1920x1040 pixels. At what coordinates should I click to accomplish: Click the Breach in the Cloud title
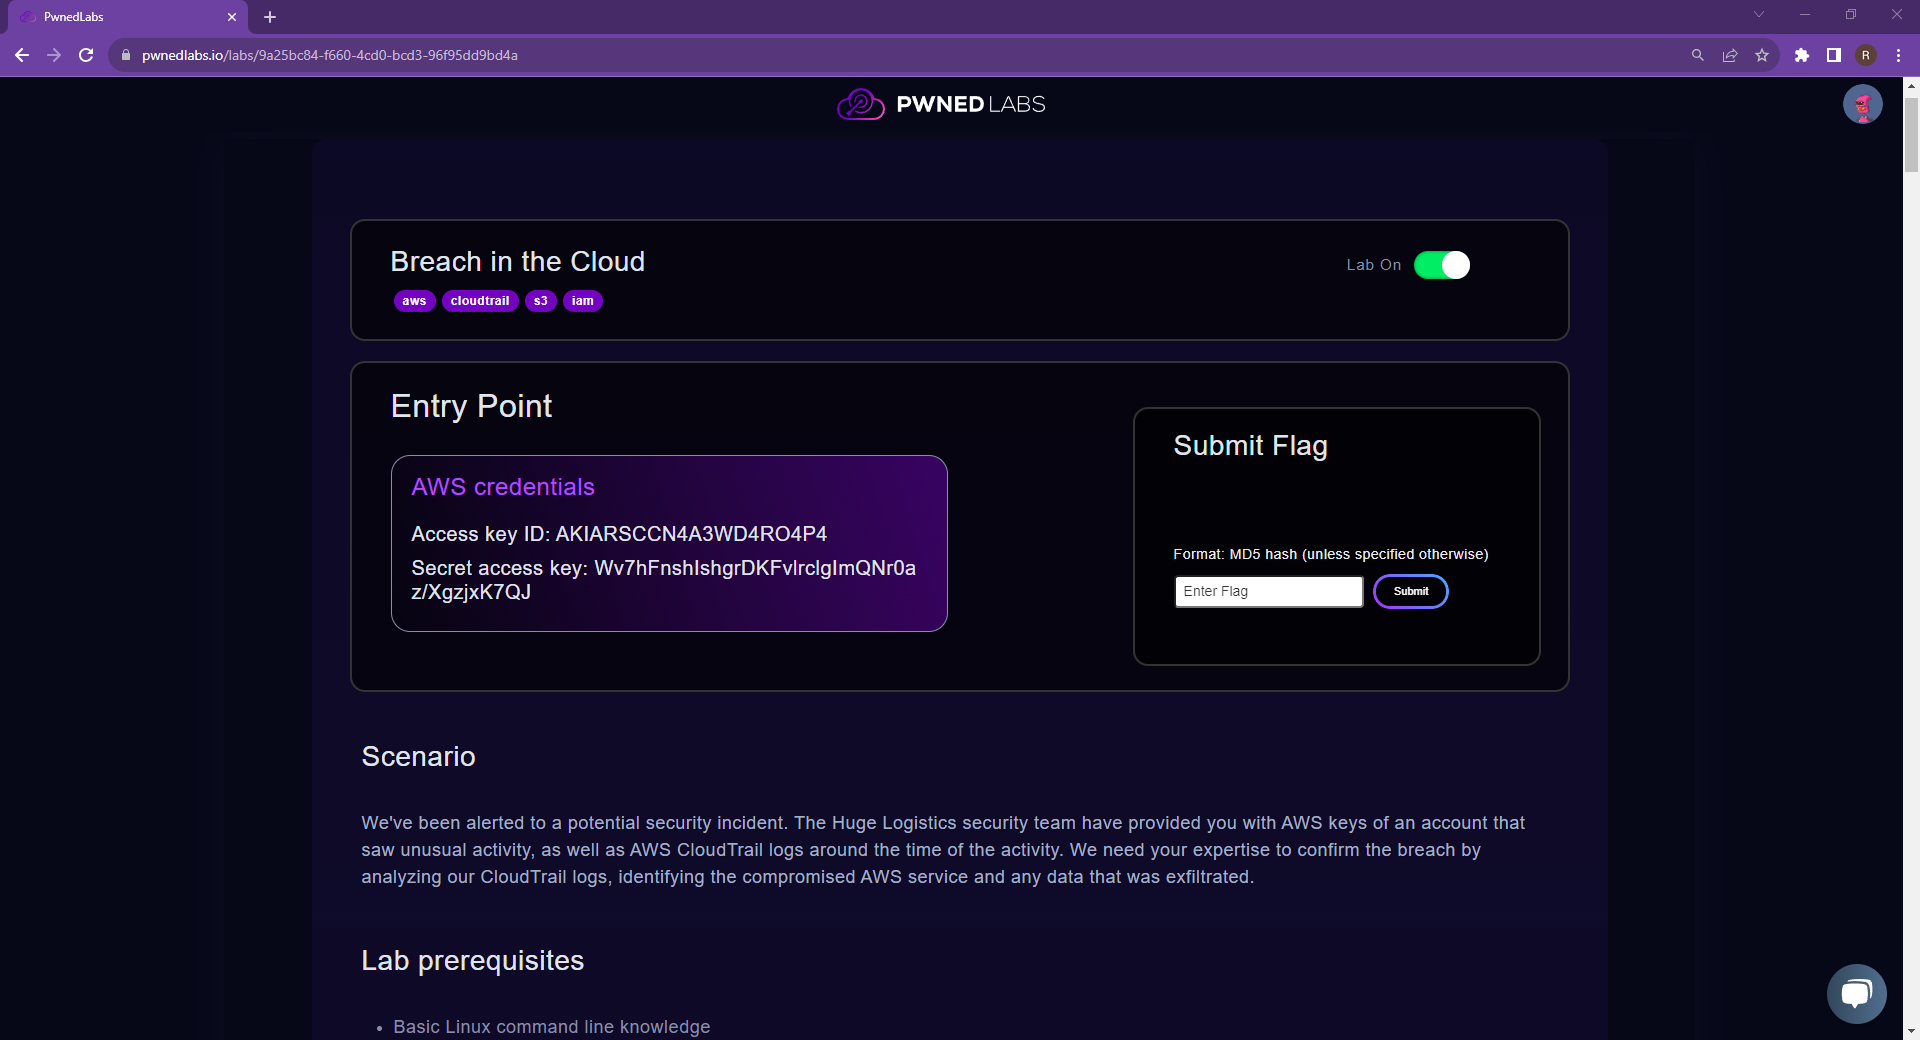click(518, 261)
